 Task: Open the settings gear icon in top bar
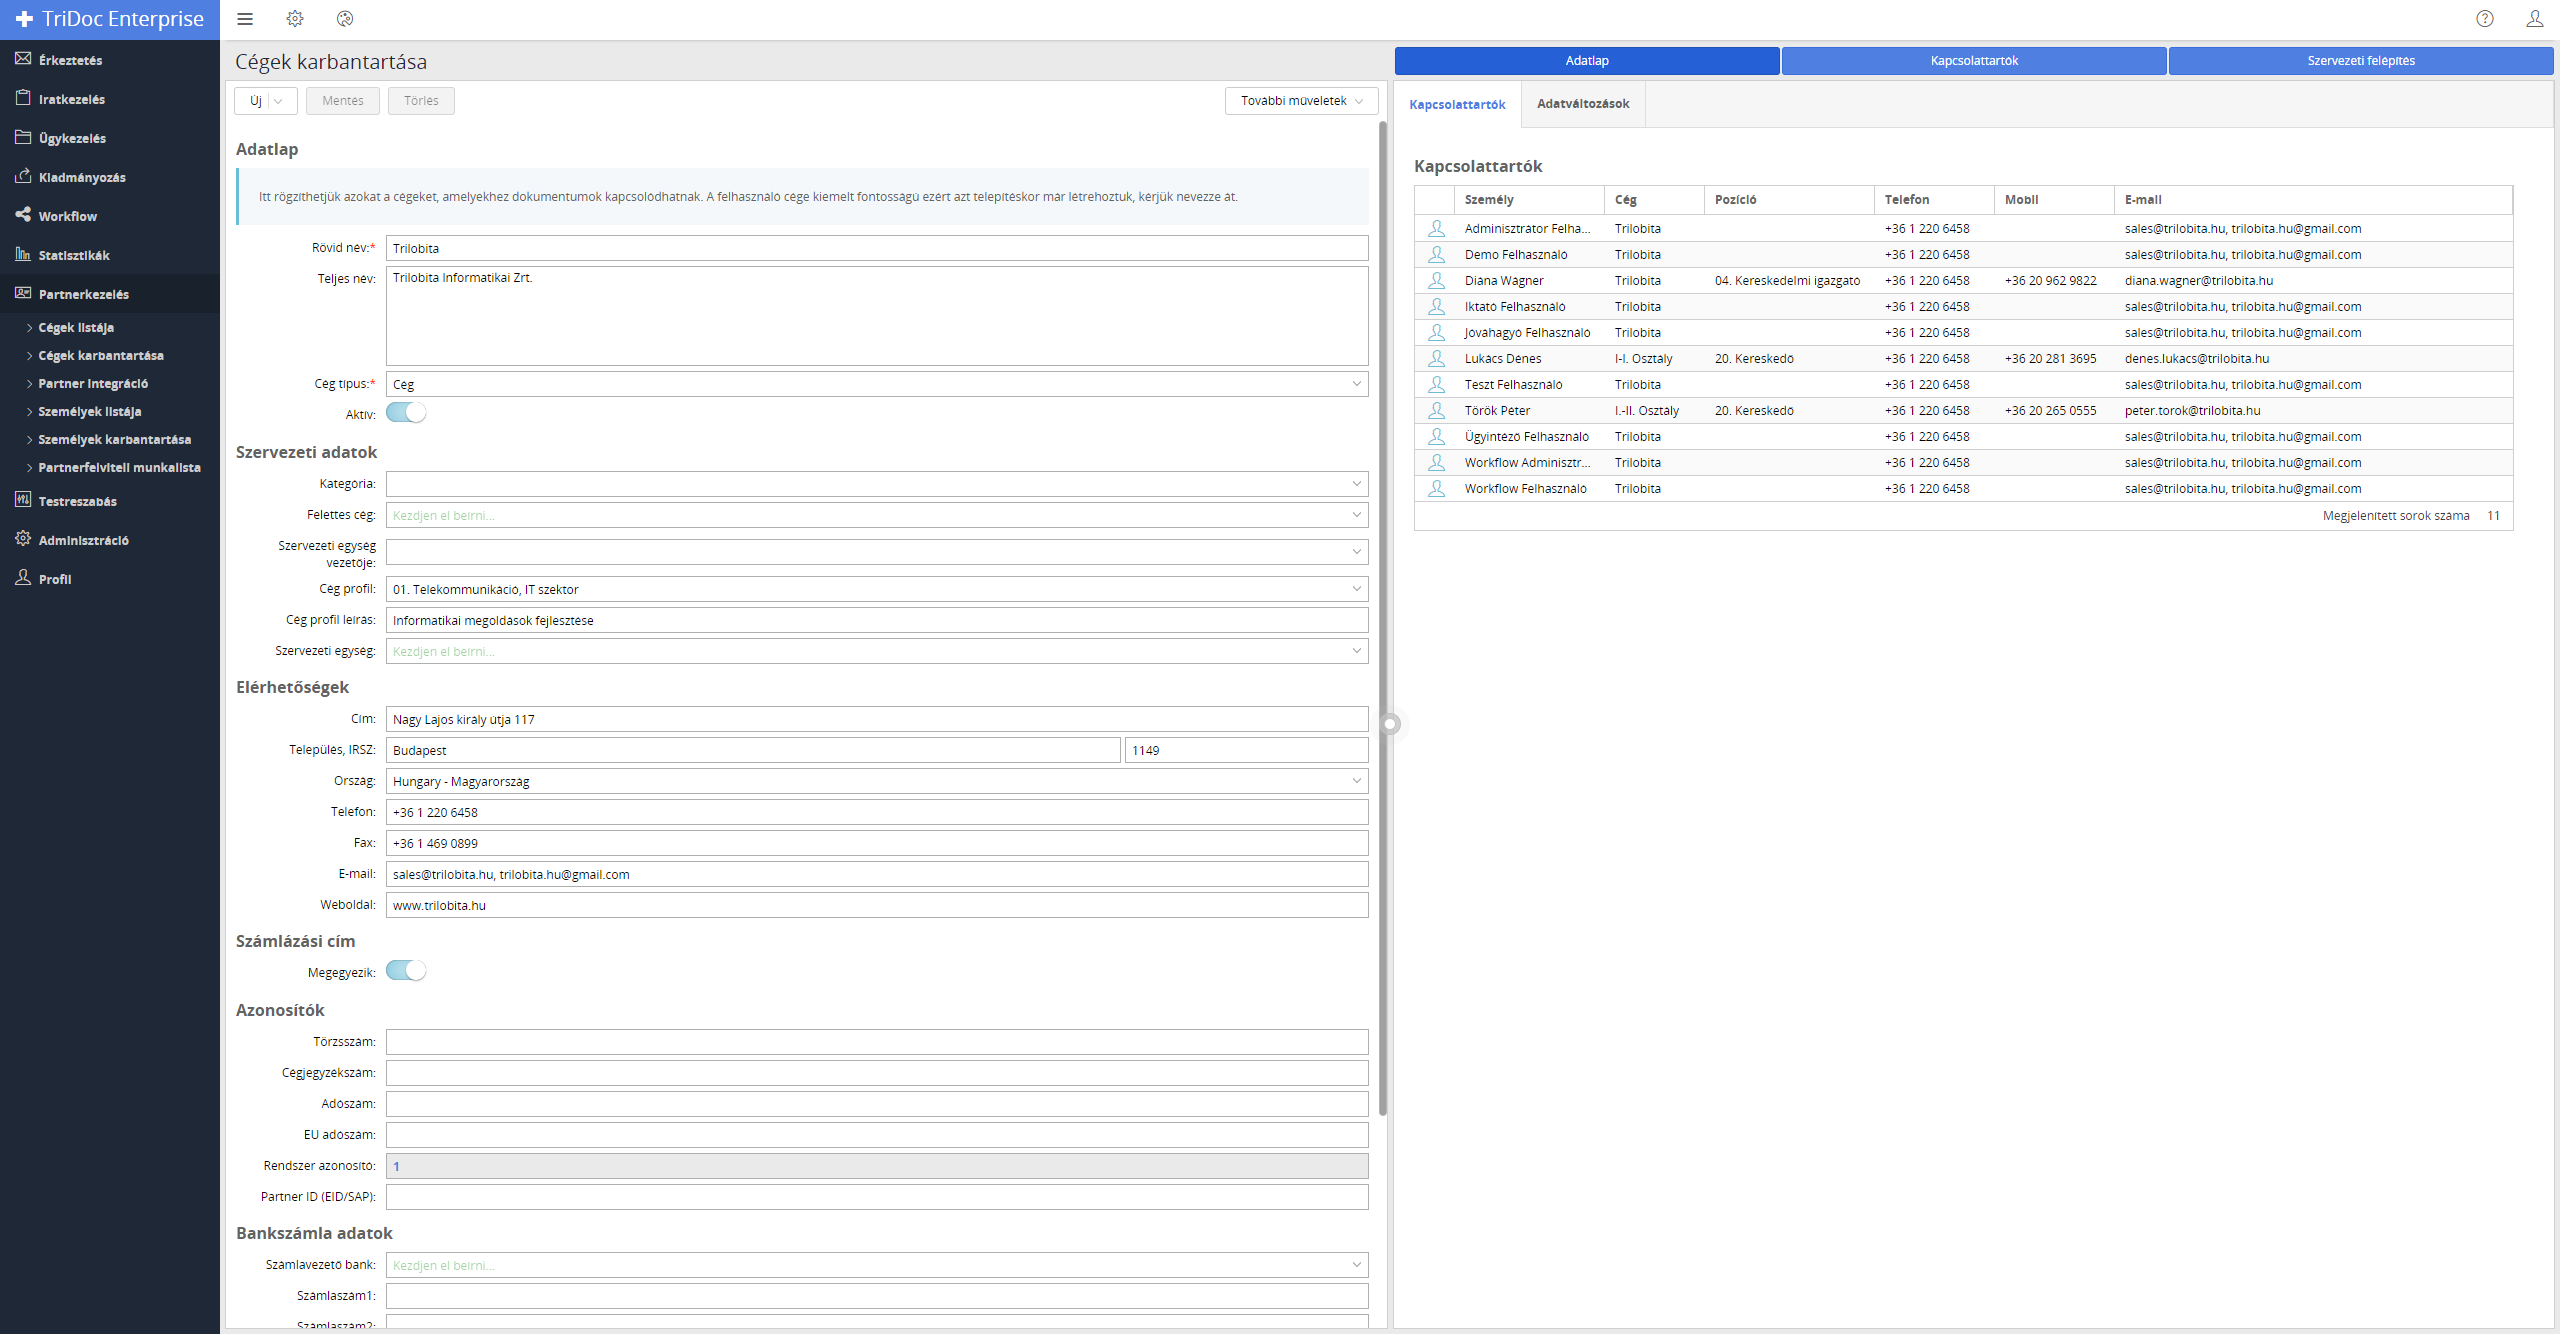pyautogui.click(x=295, y=19)
